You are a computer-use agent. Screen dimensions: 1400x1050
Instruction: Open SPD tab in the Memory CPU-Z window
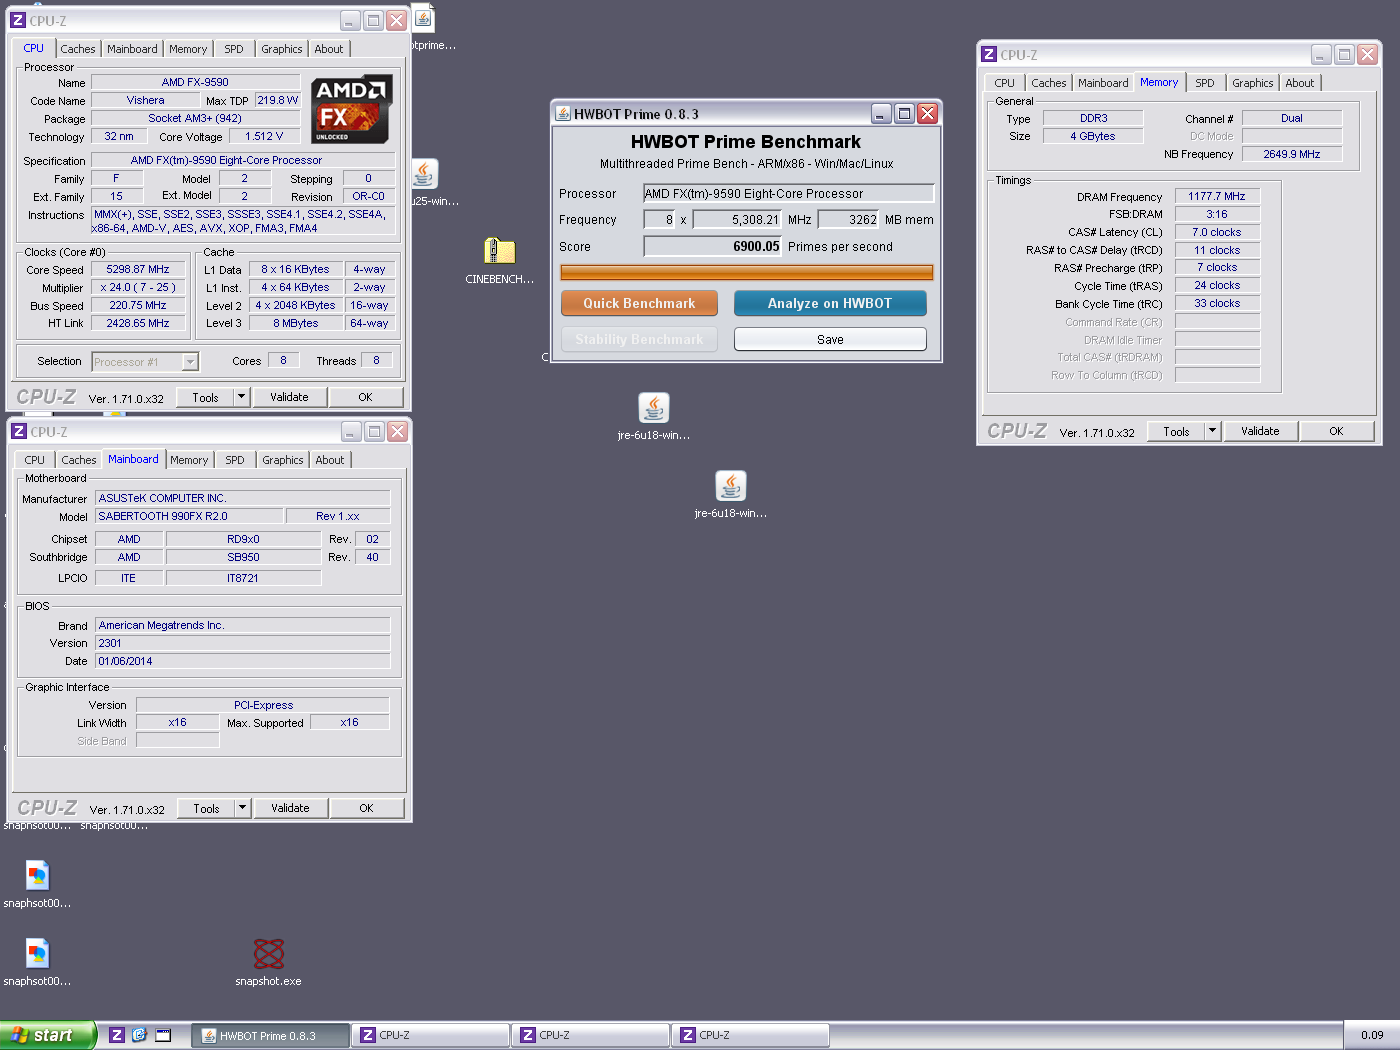(1205, 83)
